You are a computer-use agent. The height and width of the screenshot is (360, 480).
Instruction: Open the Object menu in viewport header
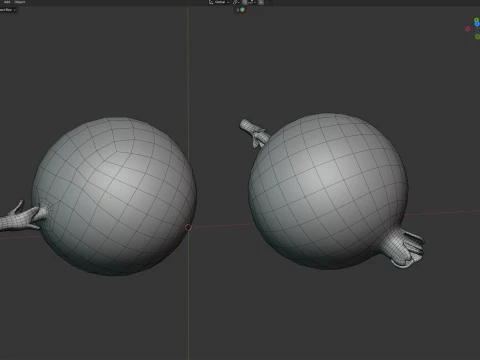(x=20, y=2)
